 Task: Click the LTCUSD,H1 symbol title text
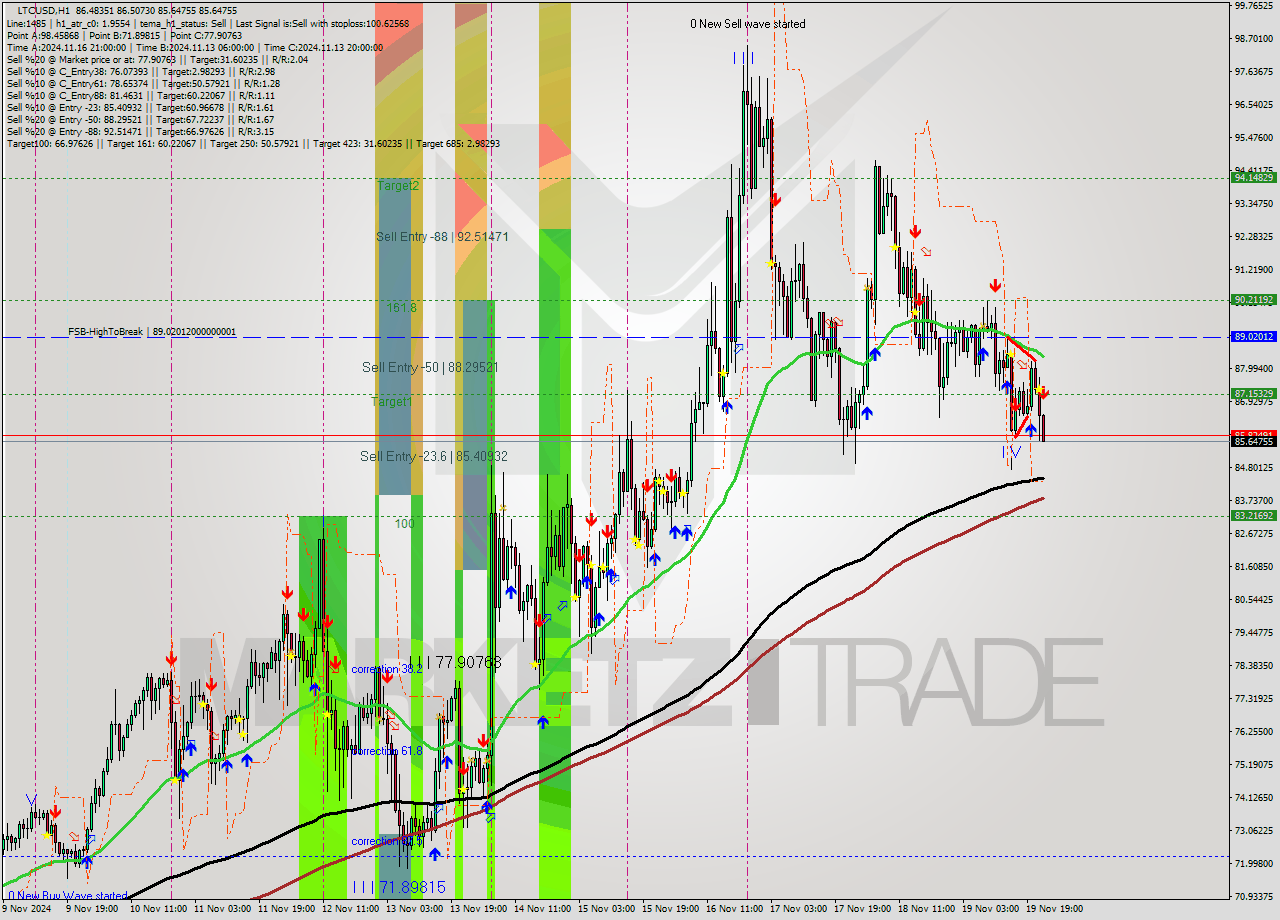click(x=45, y=10)
